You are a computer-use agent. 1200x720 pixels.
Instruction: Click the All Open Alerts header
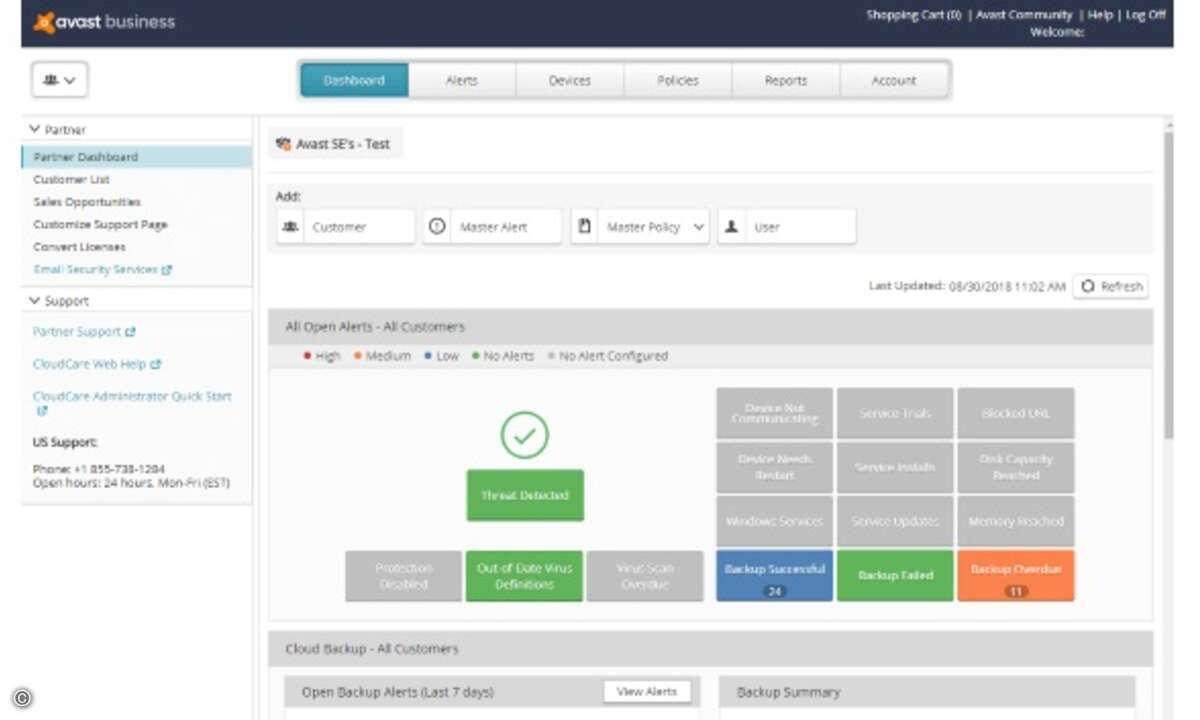(711, 327)
